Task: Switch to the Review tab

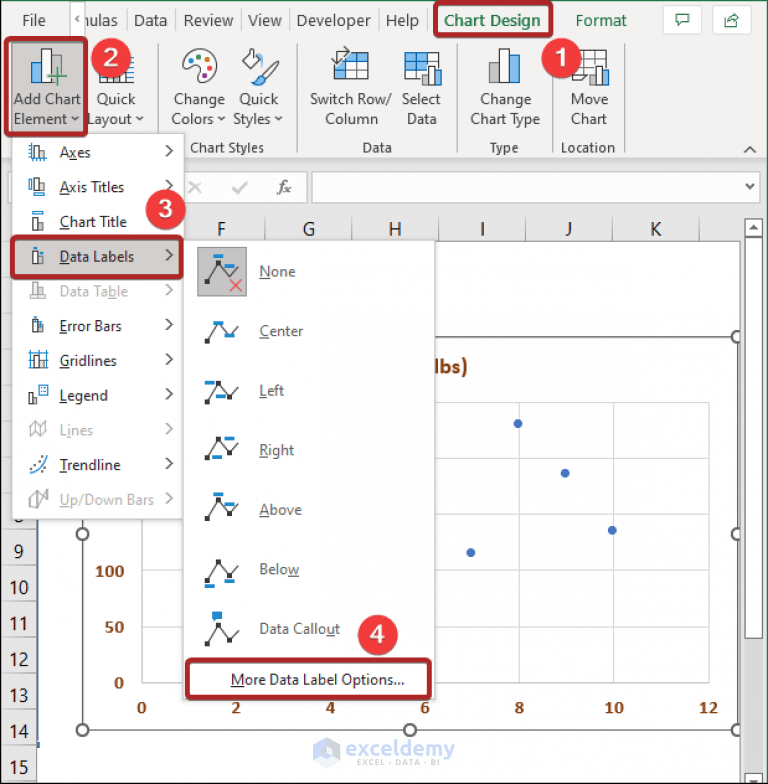Action: point(208,20)
